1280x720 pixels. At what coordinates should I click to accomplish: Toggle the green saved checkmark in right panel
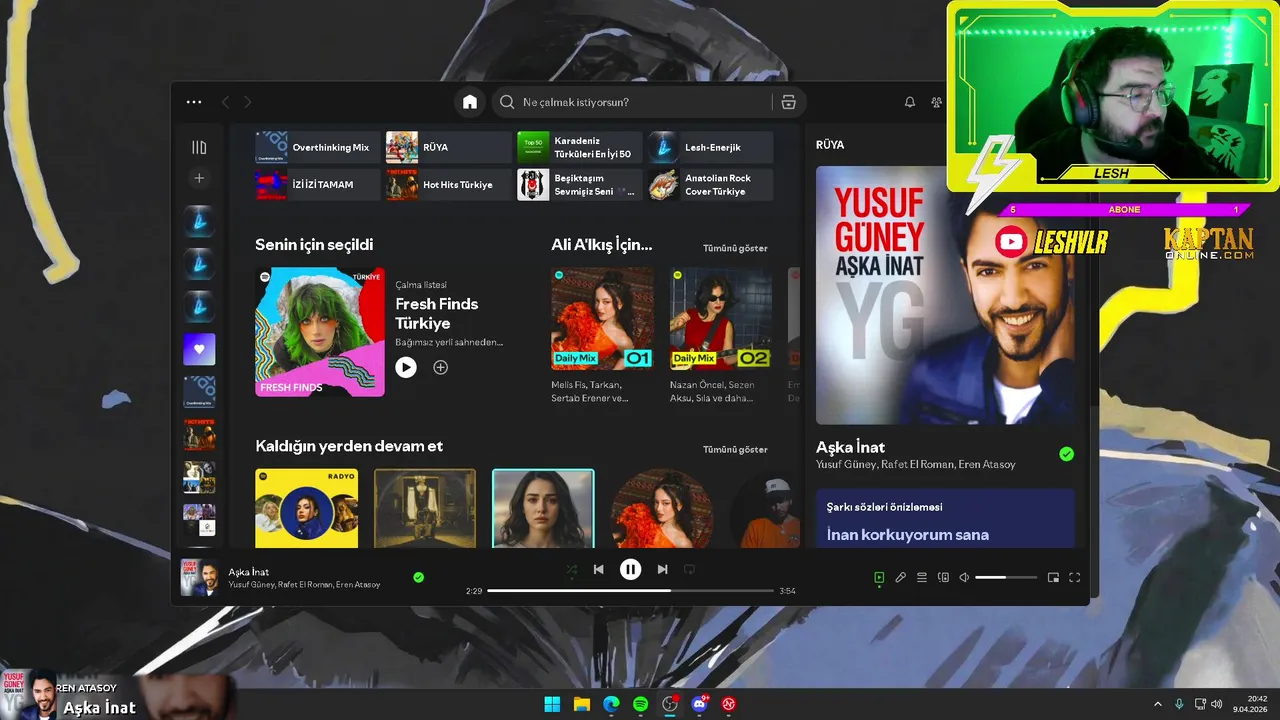1066,454
